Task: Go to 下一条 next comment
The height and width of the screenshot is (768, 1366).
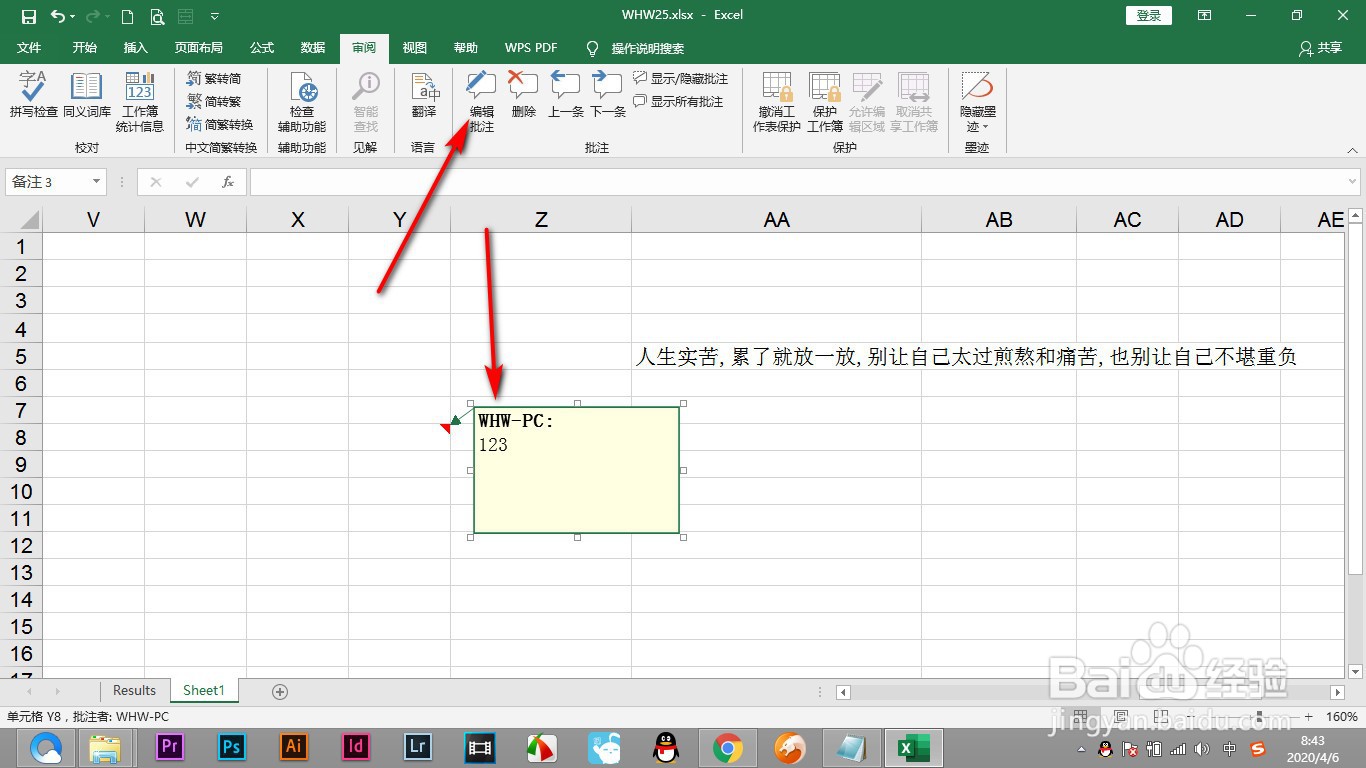Action: click(608, 96)
